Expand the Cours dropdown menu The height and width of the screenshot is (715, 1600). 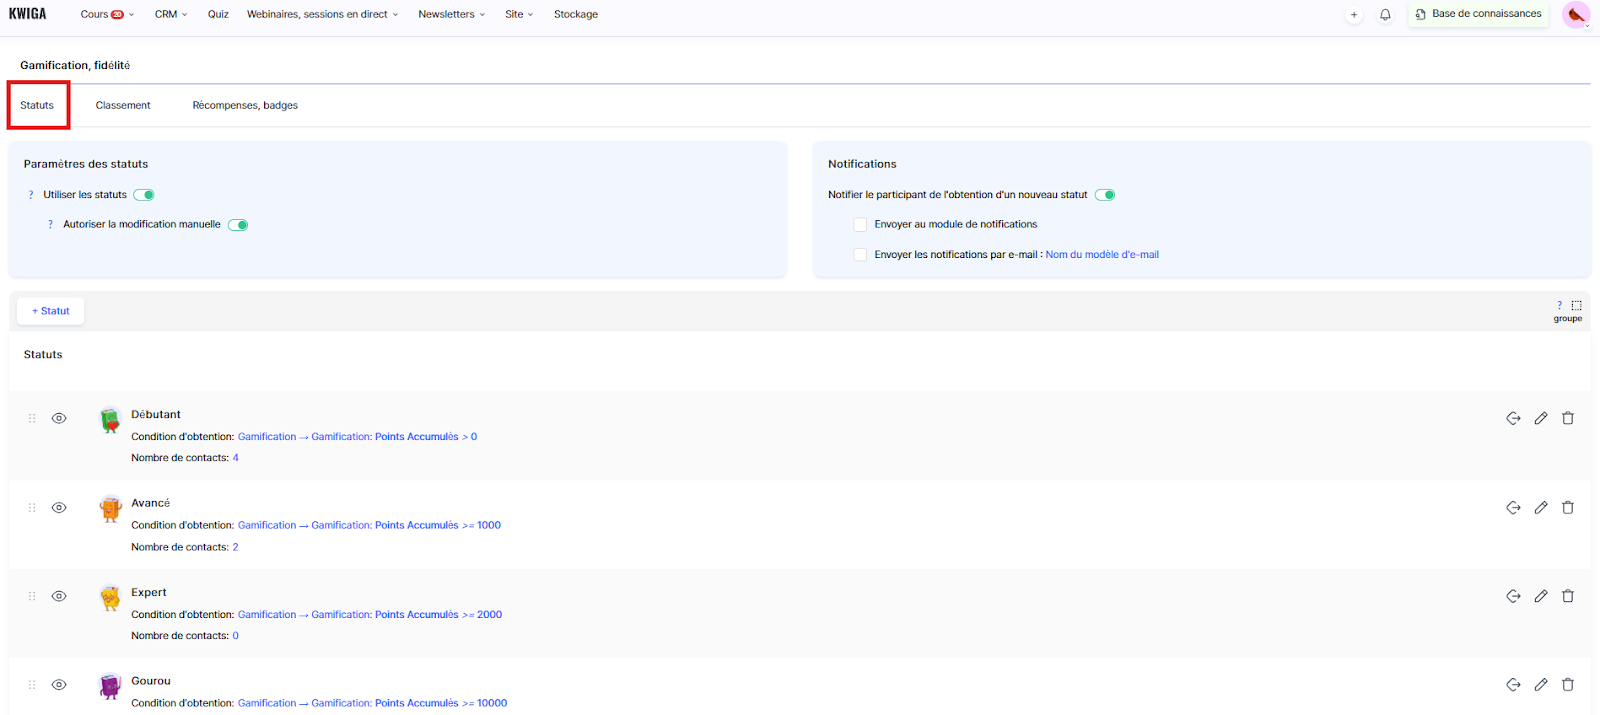[106, 15]
